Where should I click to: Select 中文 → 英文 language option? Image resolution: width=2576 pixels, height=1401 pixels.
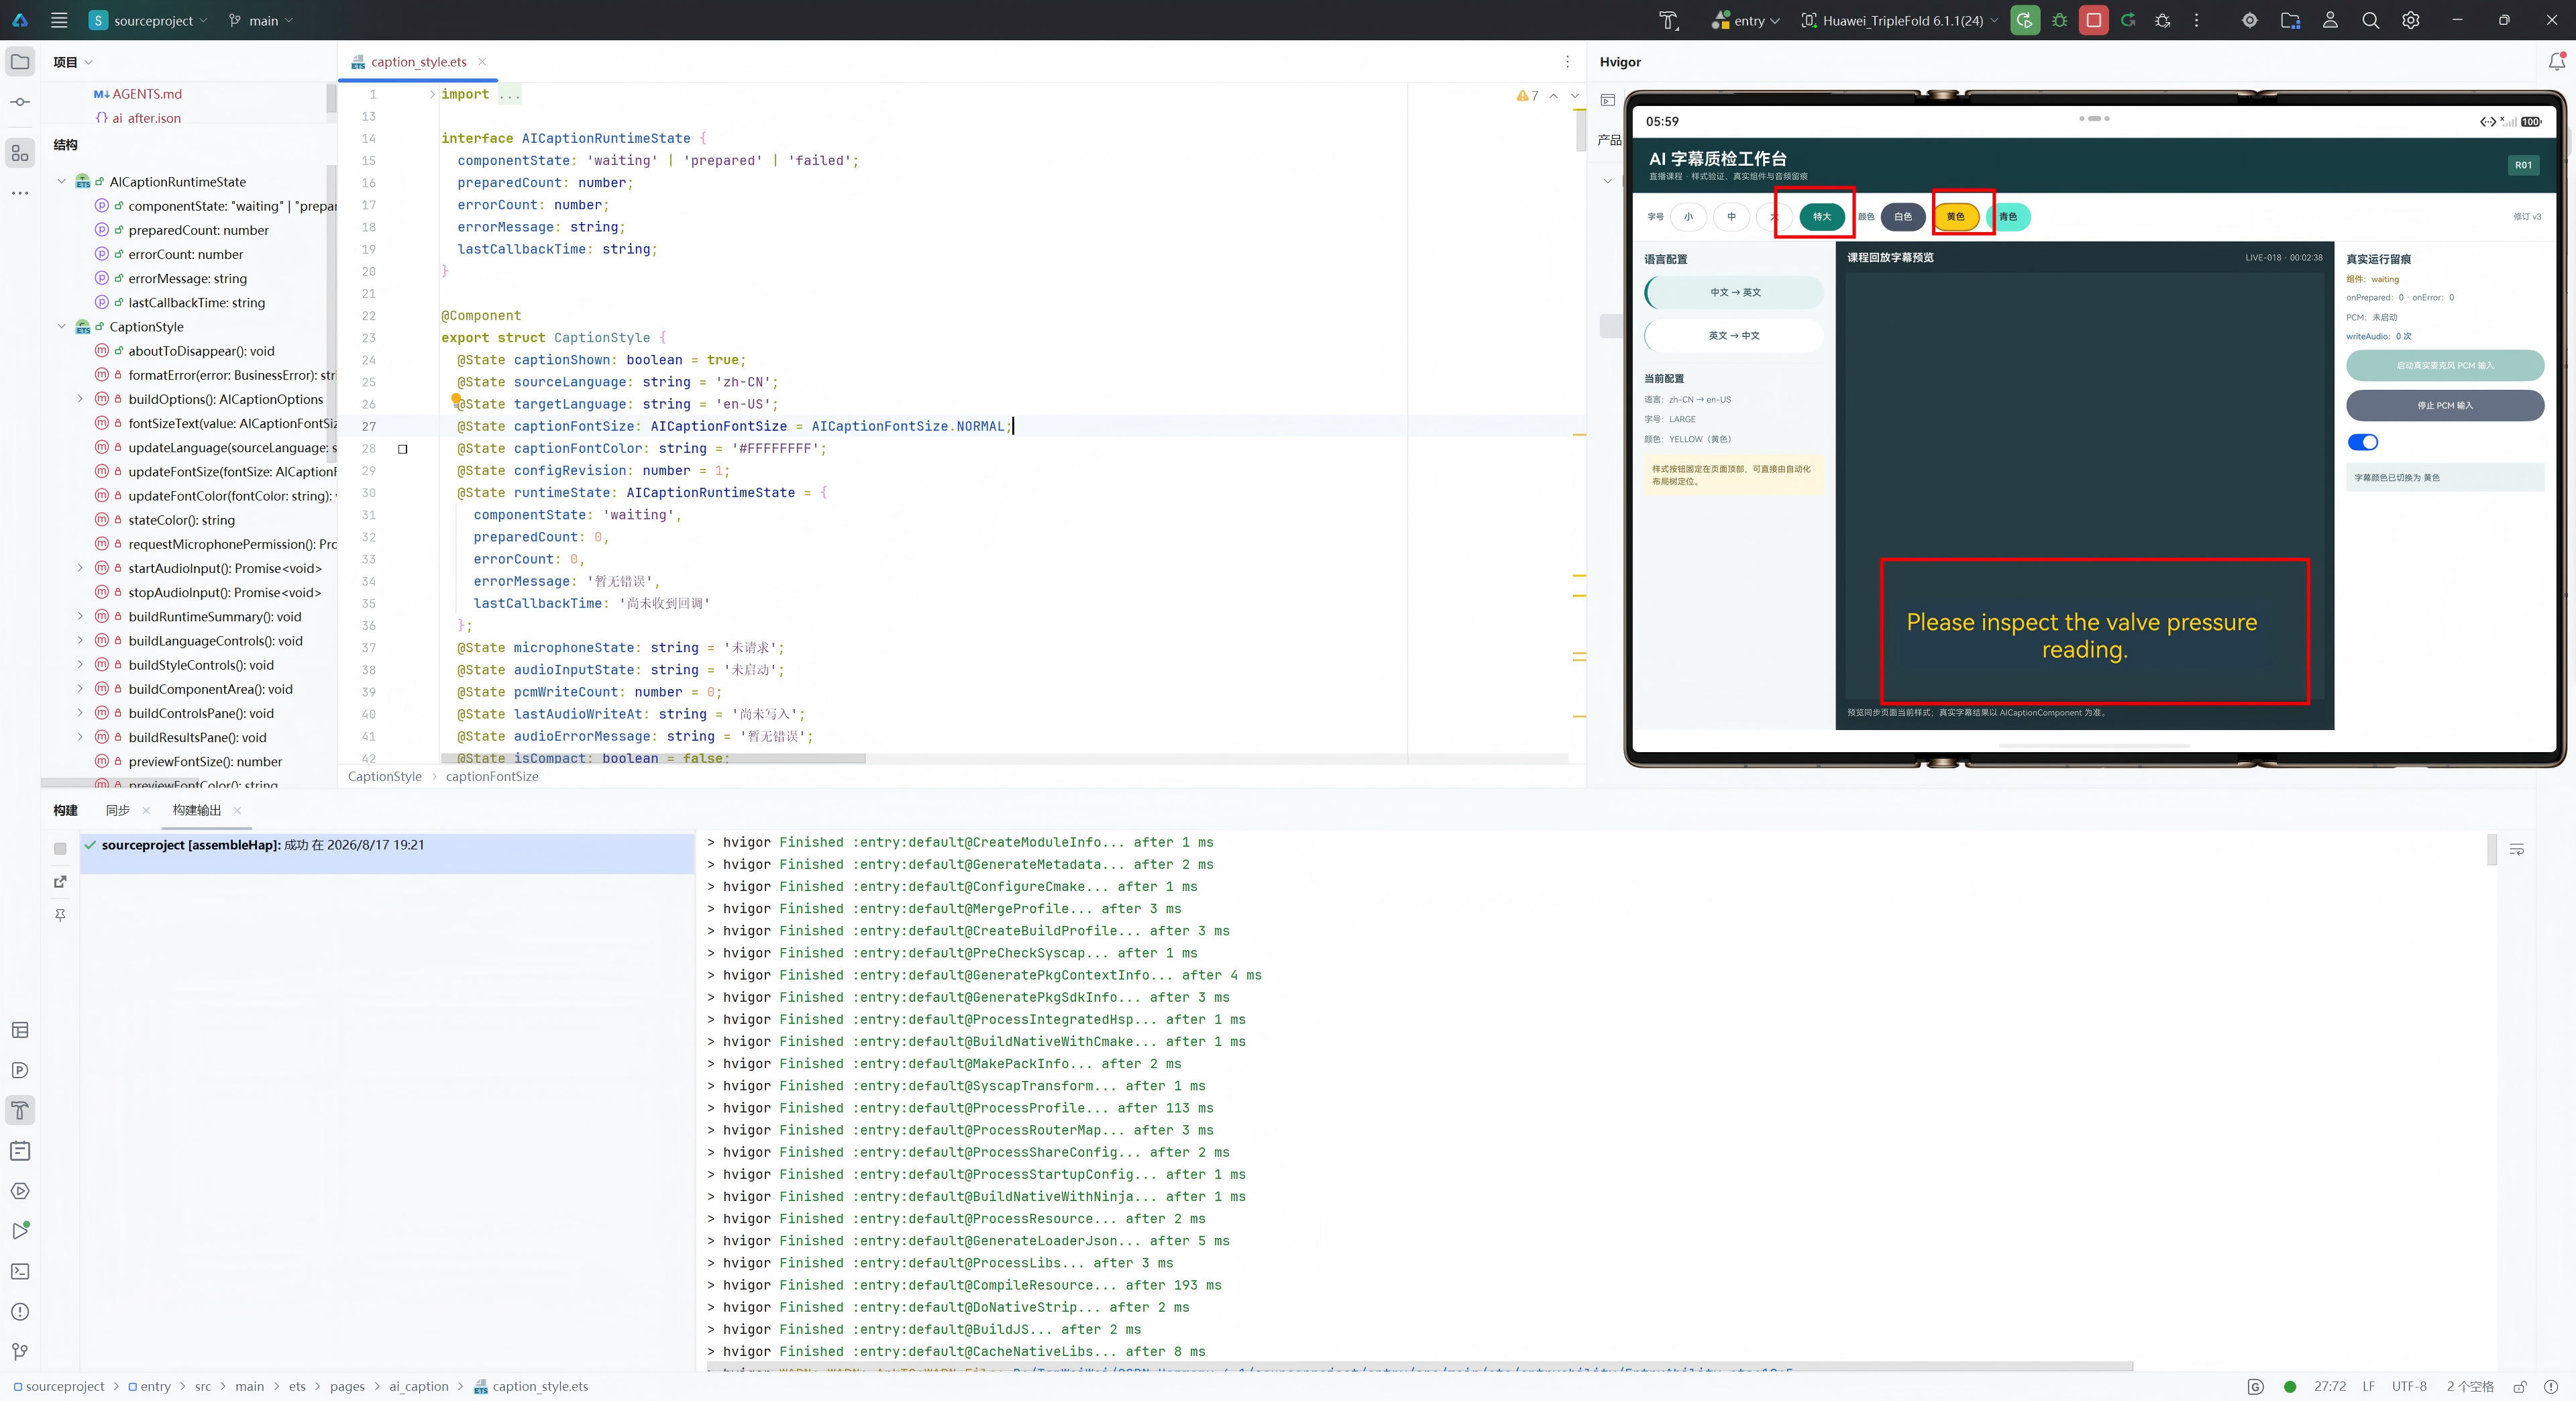tap(1735, 292)
